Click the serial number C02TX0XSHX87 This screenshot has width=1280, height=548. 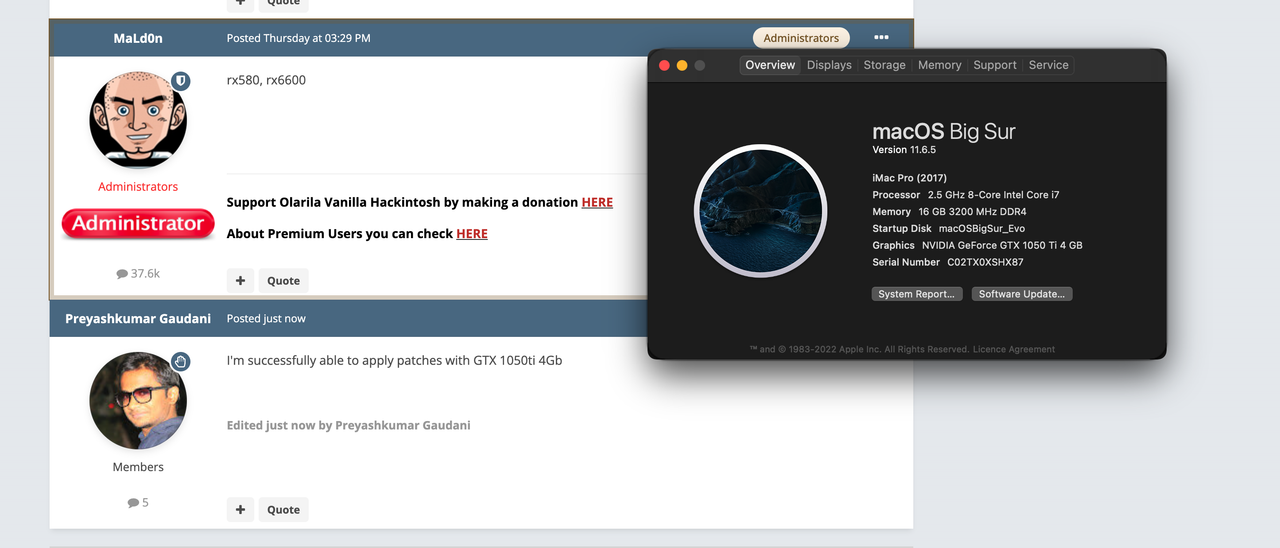point(985,262)
